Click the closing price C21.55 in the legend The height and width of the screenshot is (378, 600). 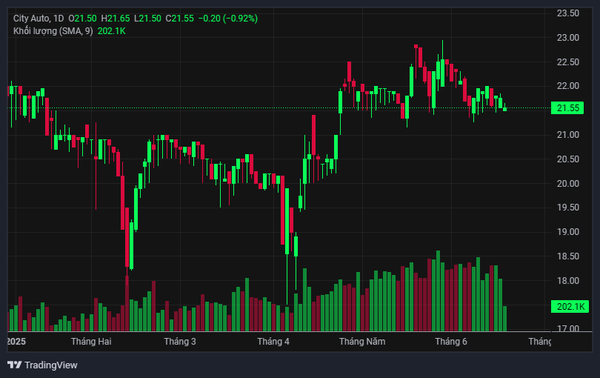pos(179,18)
